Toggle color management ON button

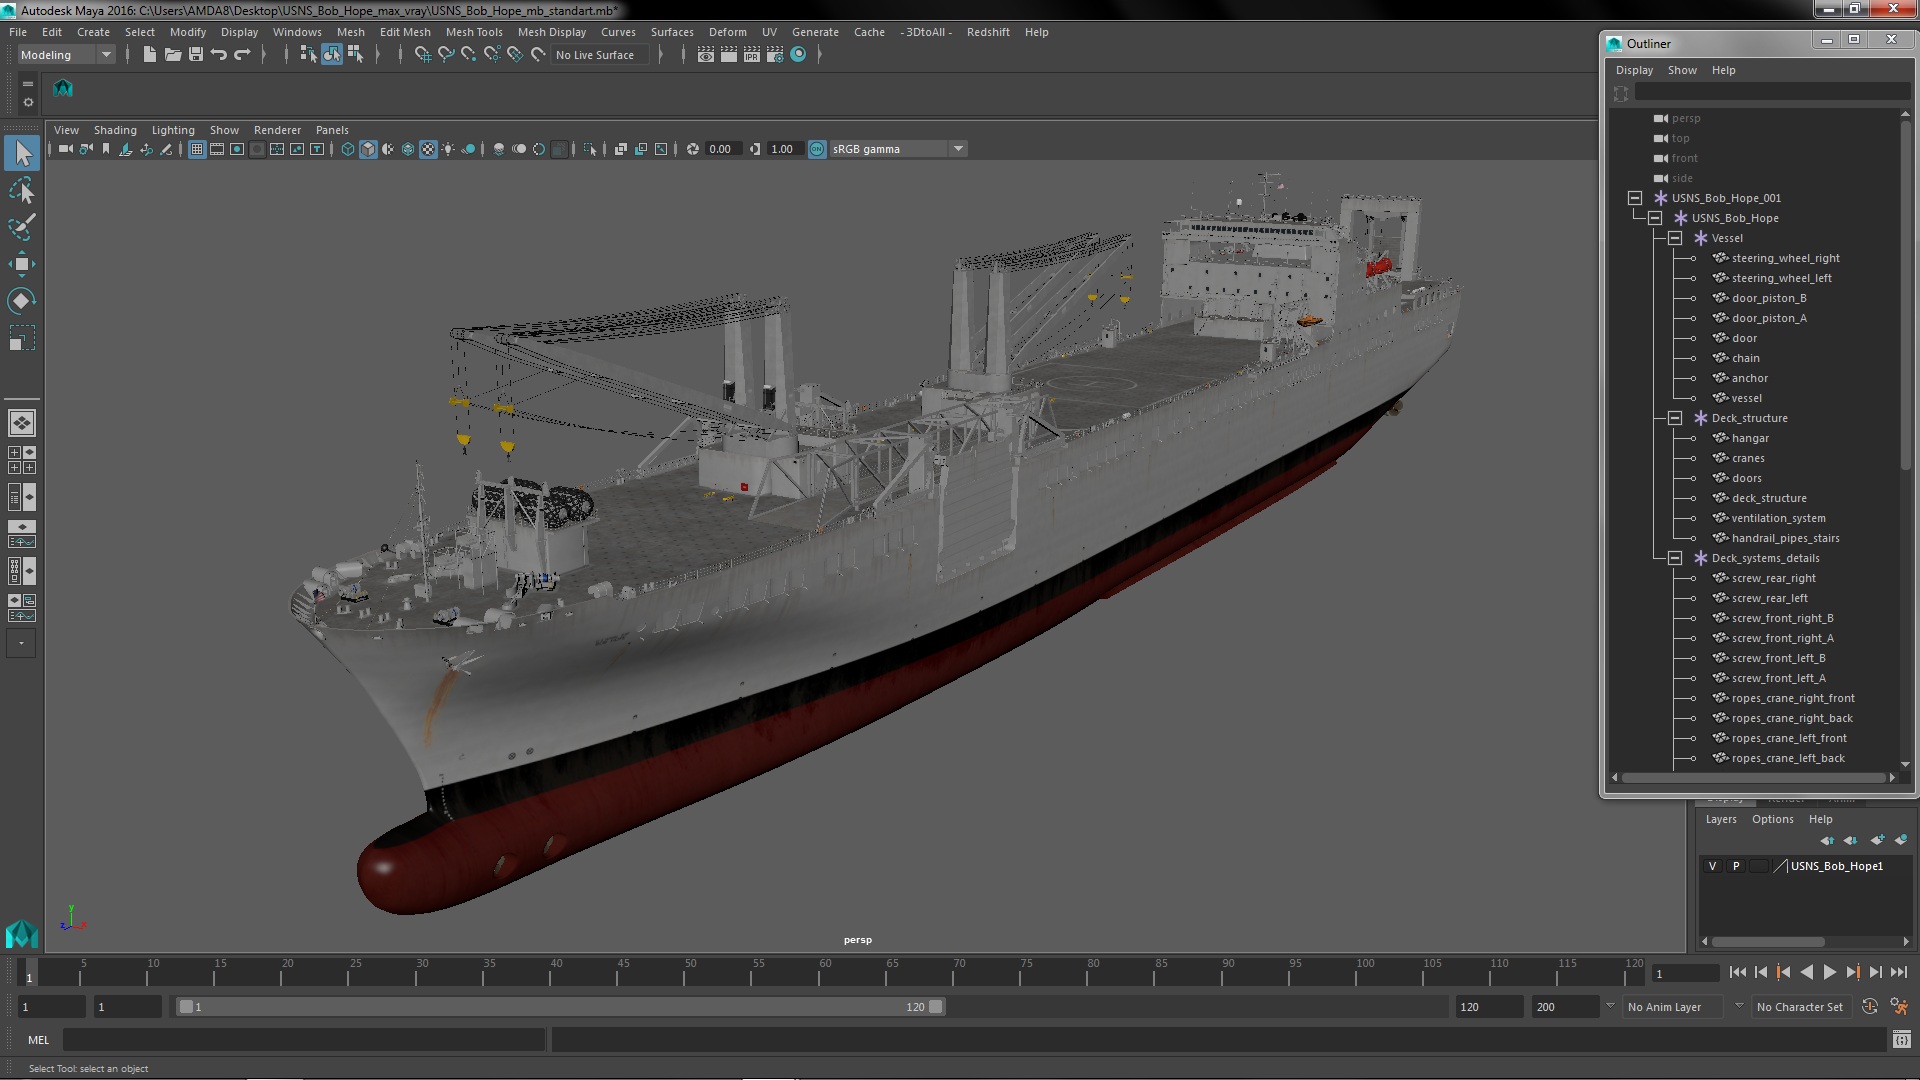coord(817,149)
